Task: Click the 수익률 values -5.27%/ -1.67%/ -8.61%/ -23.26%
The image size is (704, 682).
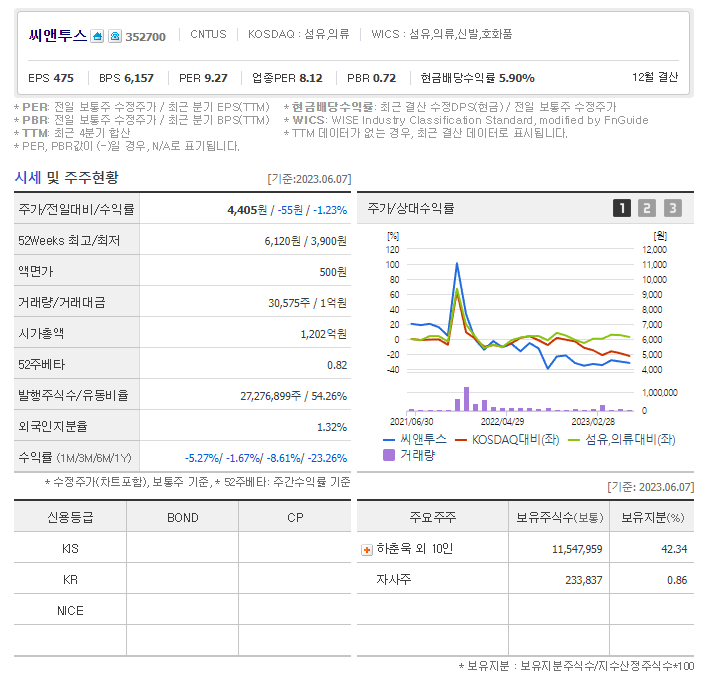Action: pyautogui.click(x=266, y=458)
